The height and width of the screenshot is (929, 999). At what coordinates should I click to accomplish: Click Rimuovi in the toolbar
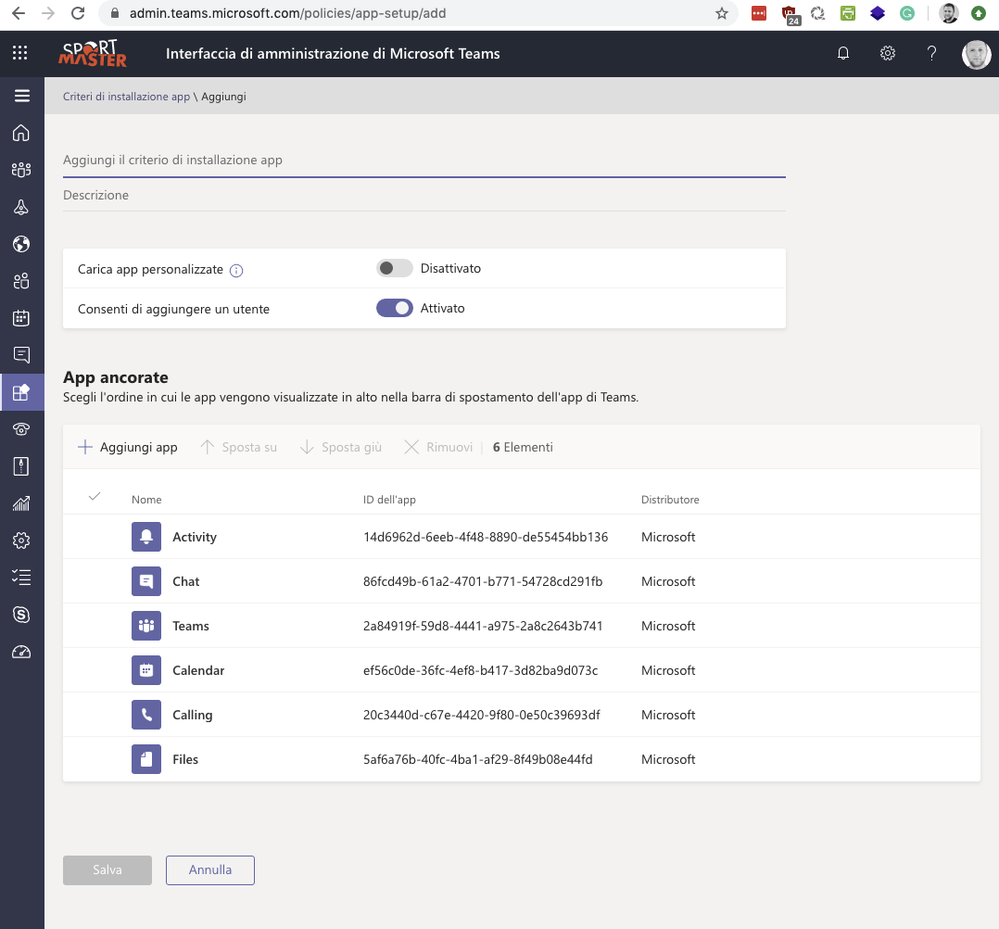pyautogui.click(x=438, y=447)
